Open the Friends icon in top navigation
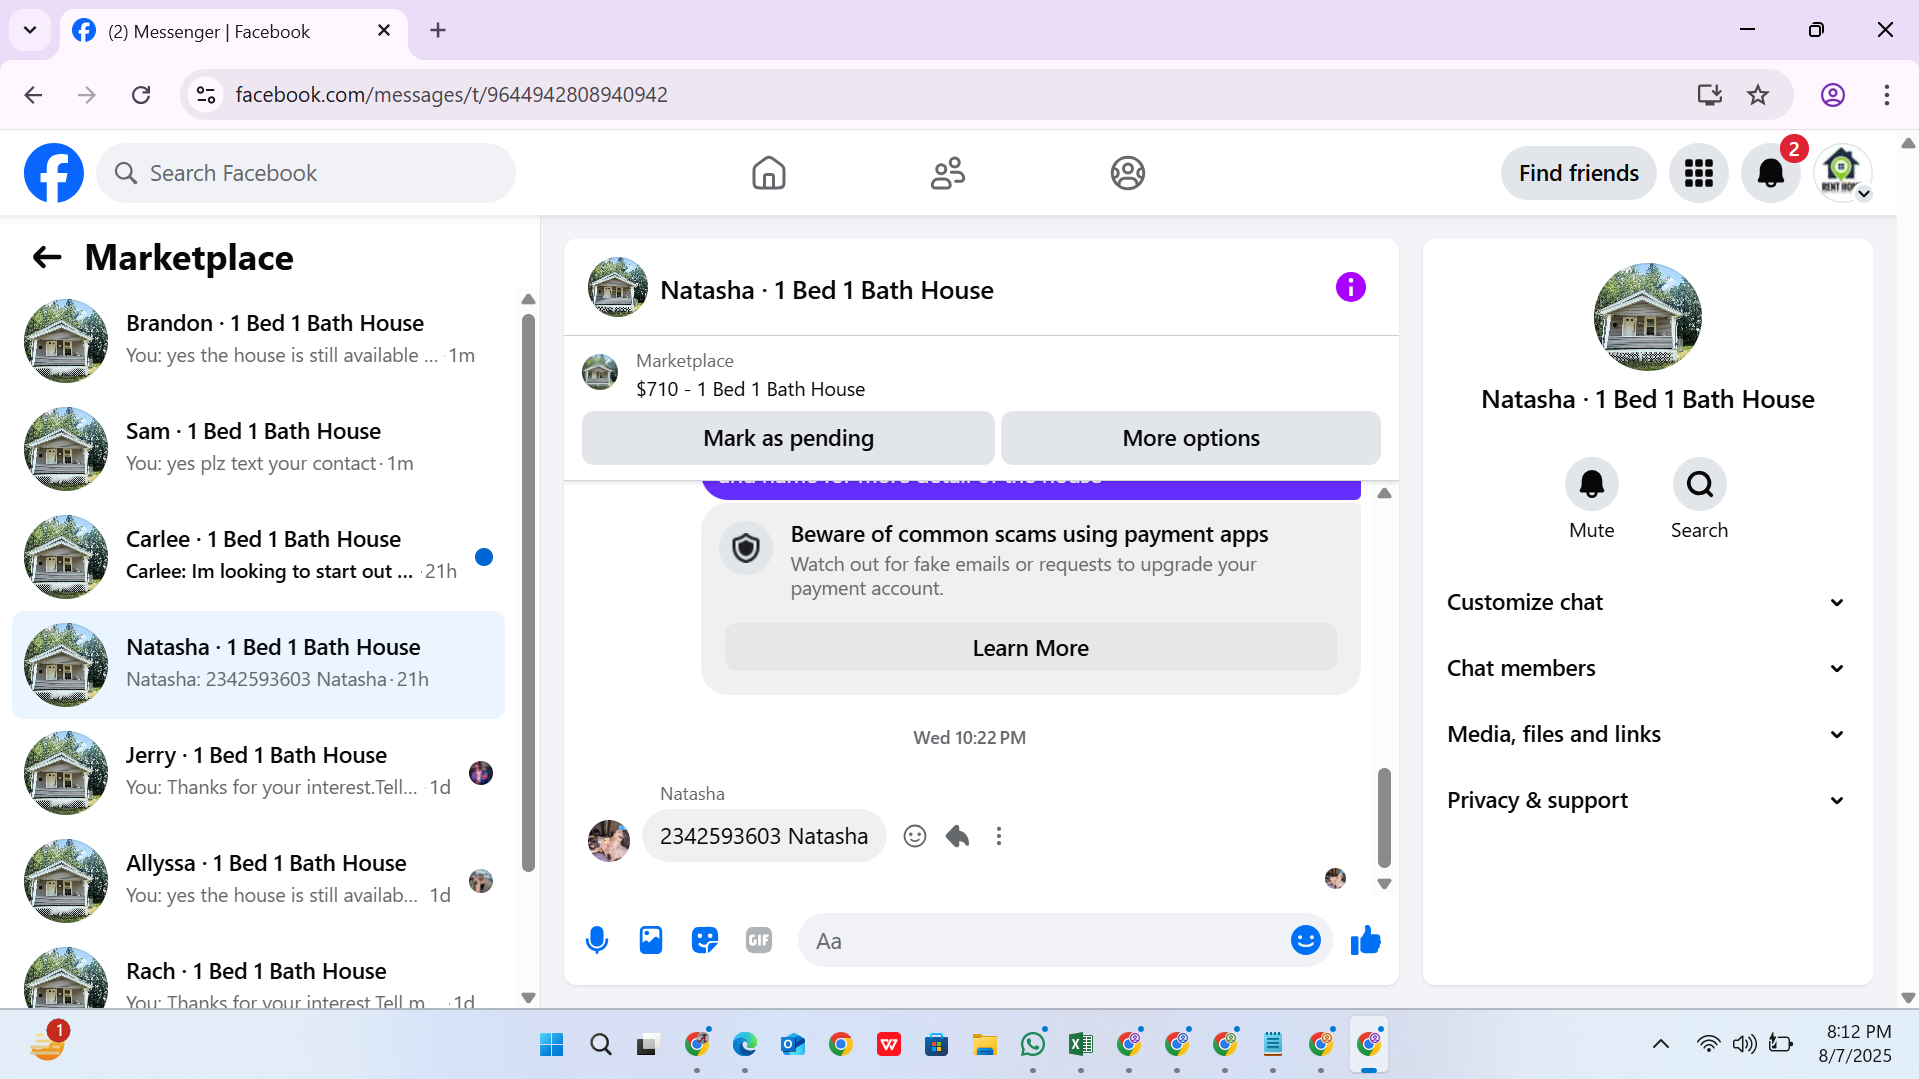The image size is (1919, 1079). 947,173
